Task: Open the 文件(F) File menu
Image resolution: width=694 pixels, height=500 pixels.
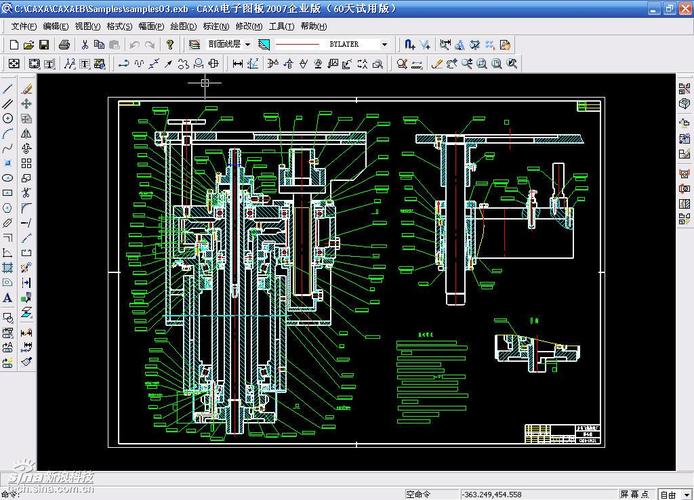Action: [x=23, y=27]
